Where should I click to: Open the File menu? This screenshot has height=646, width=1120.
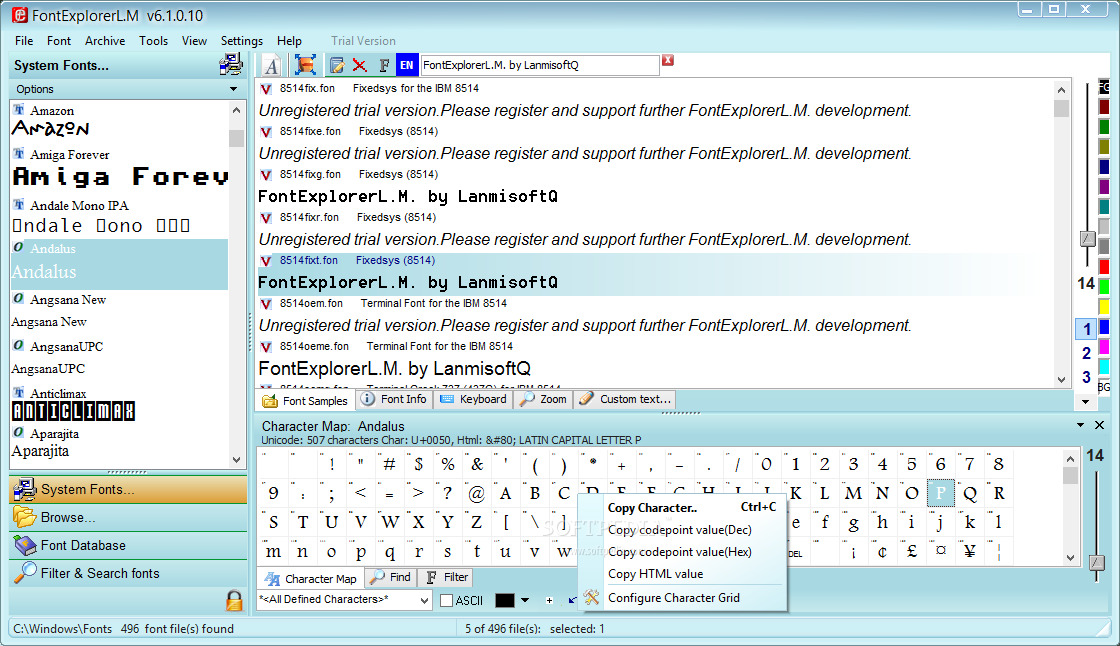[x=24, y=41]
